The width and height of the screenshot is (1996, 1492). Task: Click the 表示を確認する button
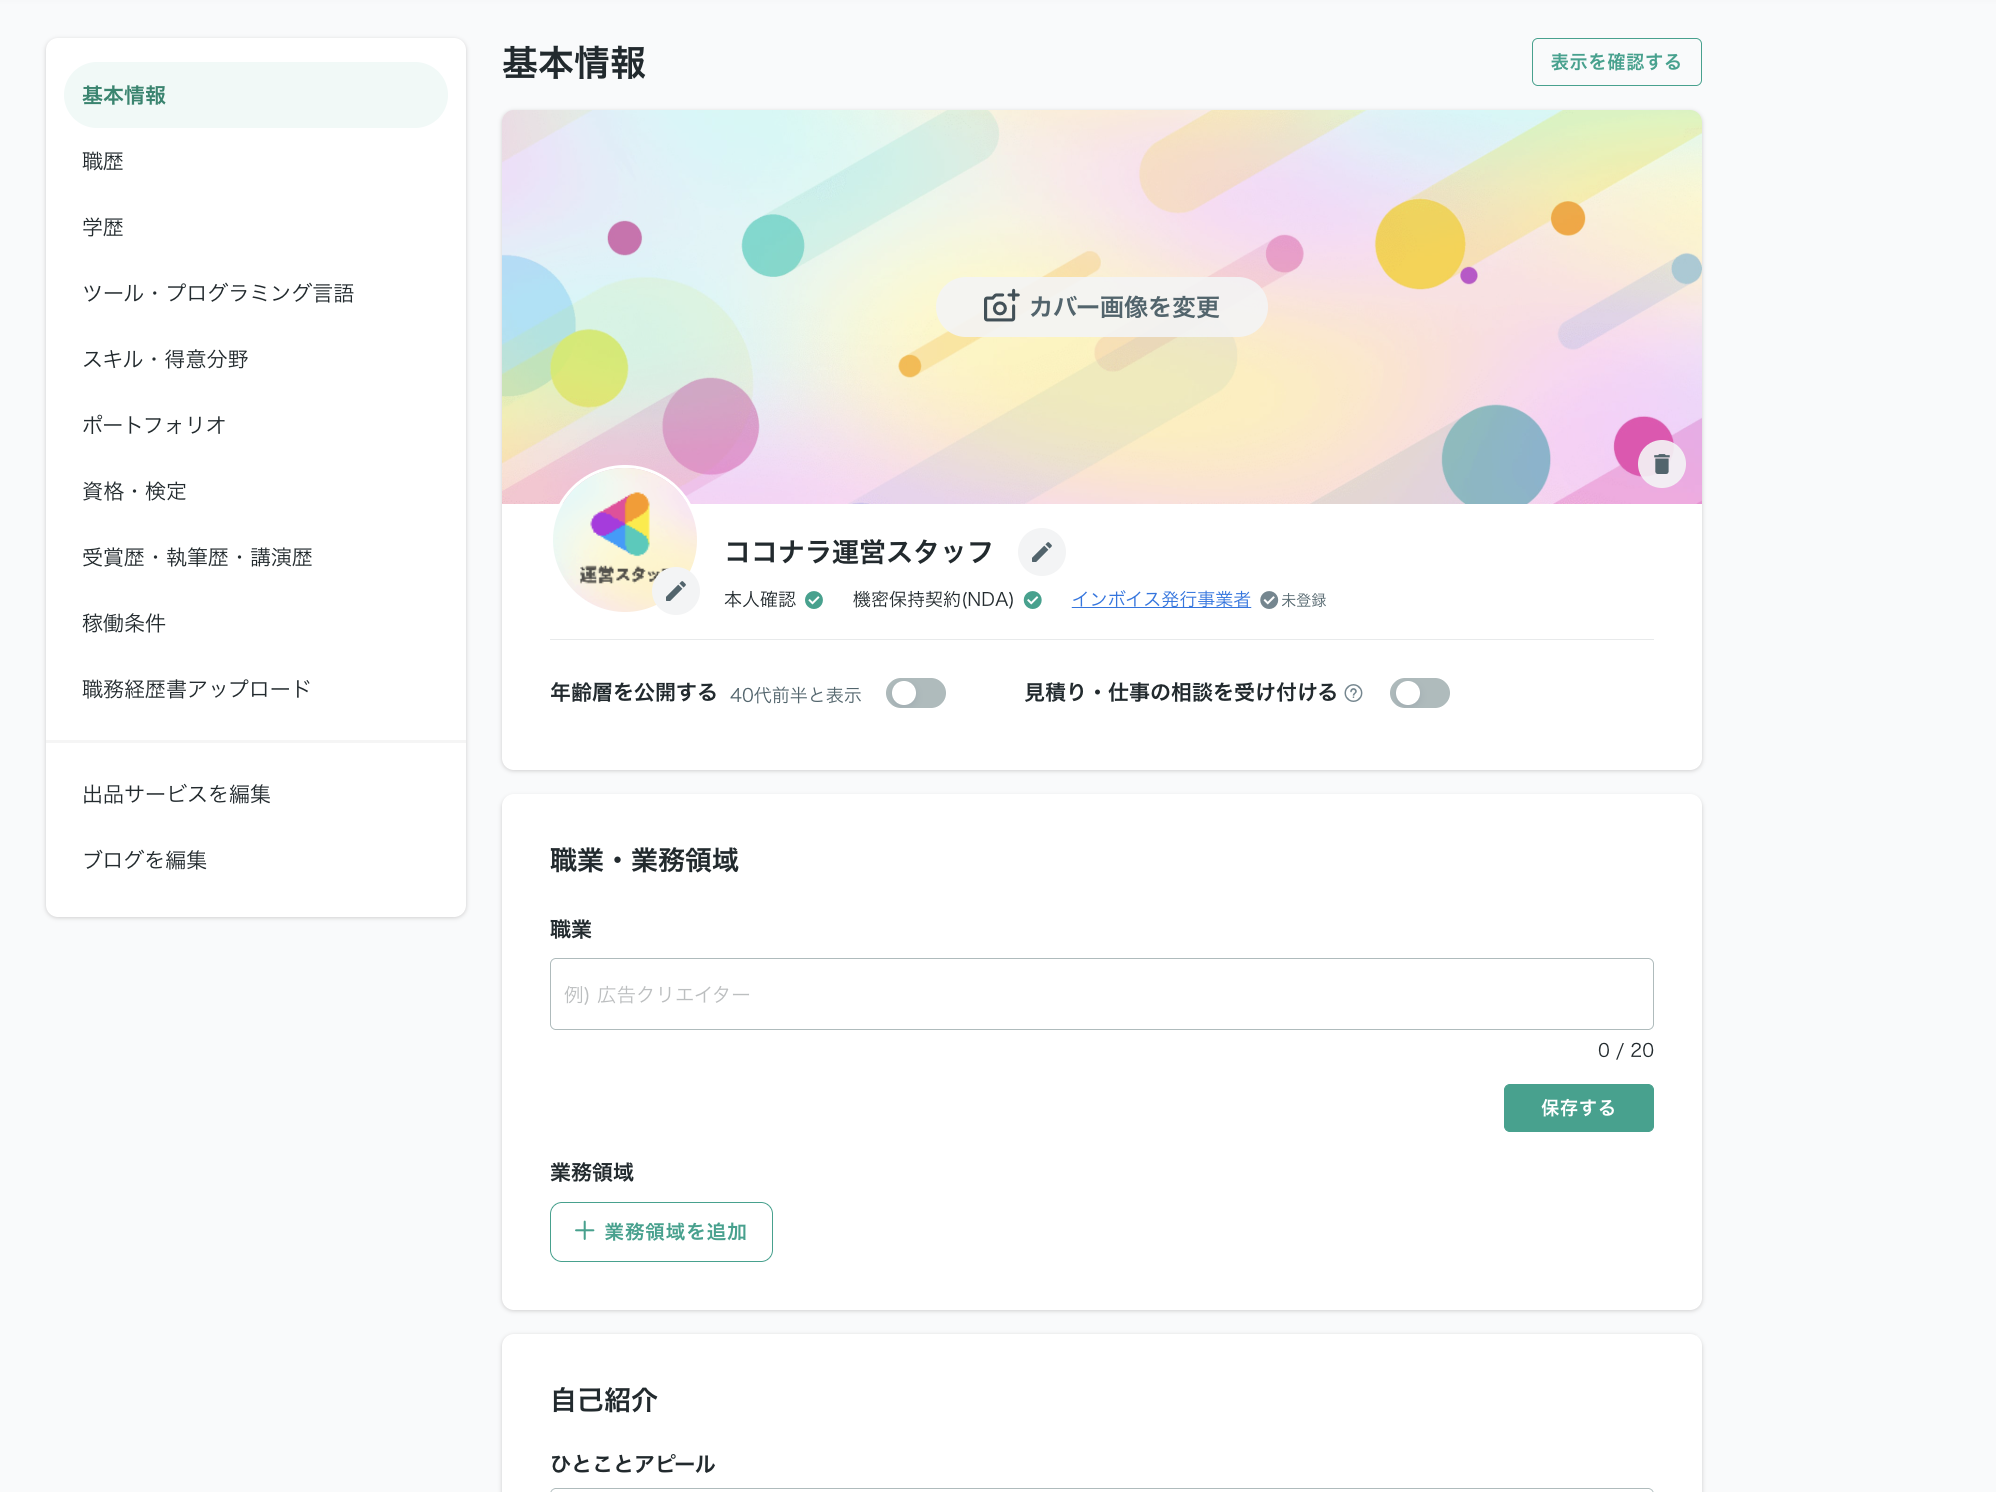(x=1615, y=61)
